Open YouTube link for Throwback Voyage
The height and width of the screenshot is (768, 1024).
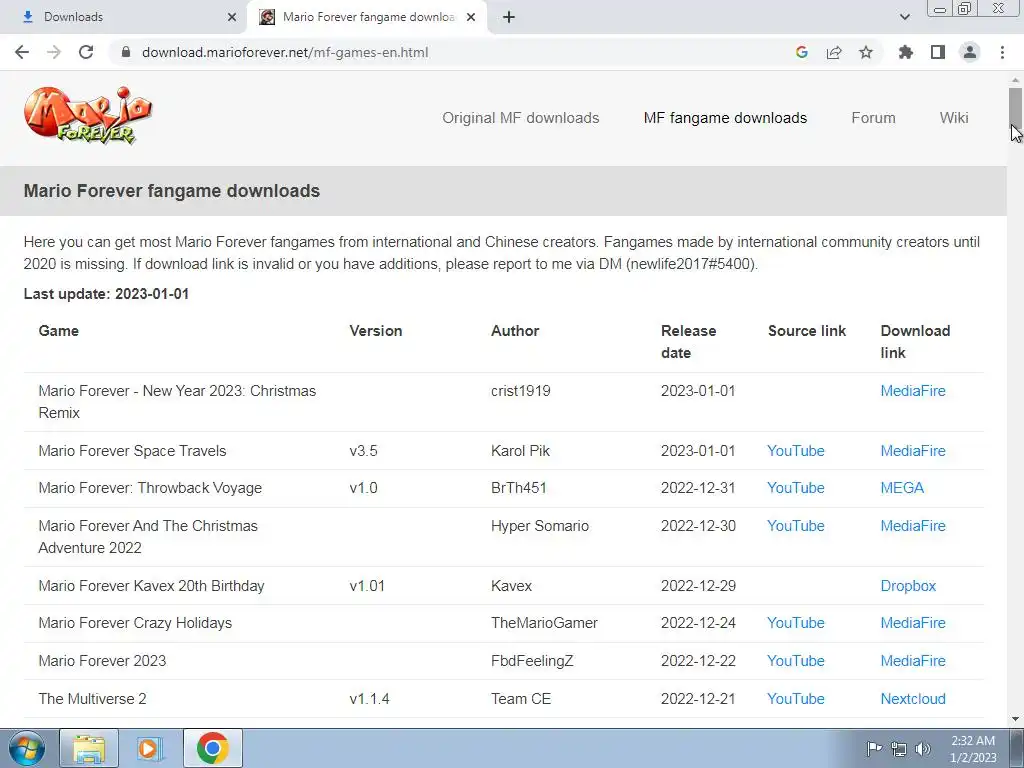pyautogui.click(x=795, y=488)
